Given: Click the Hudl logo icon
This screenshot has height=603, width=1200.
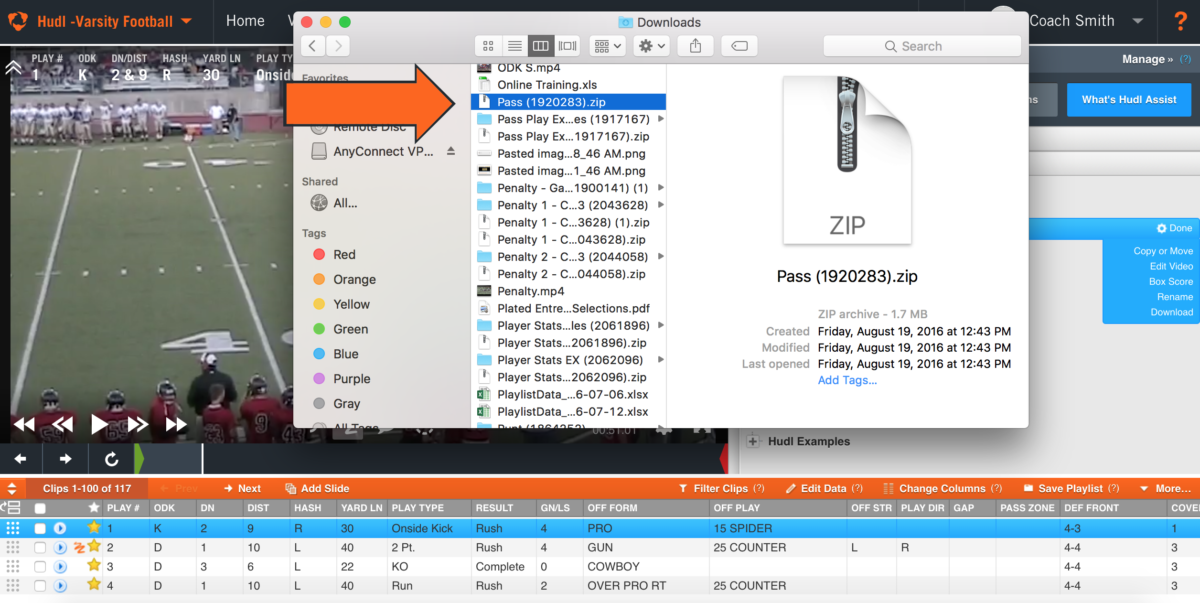Looking at the screenshot, I should click(x=18, y=20).
